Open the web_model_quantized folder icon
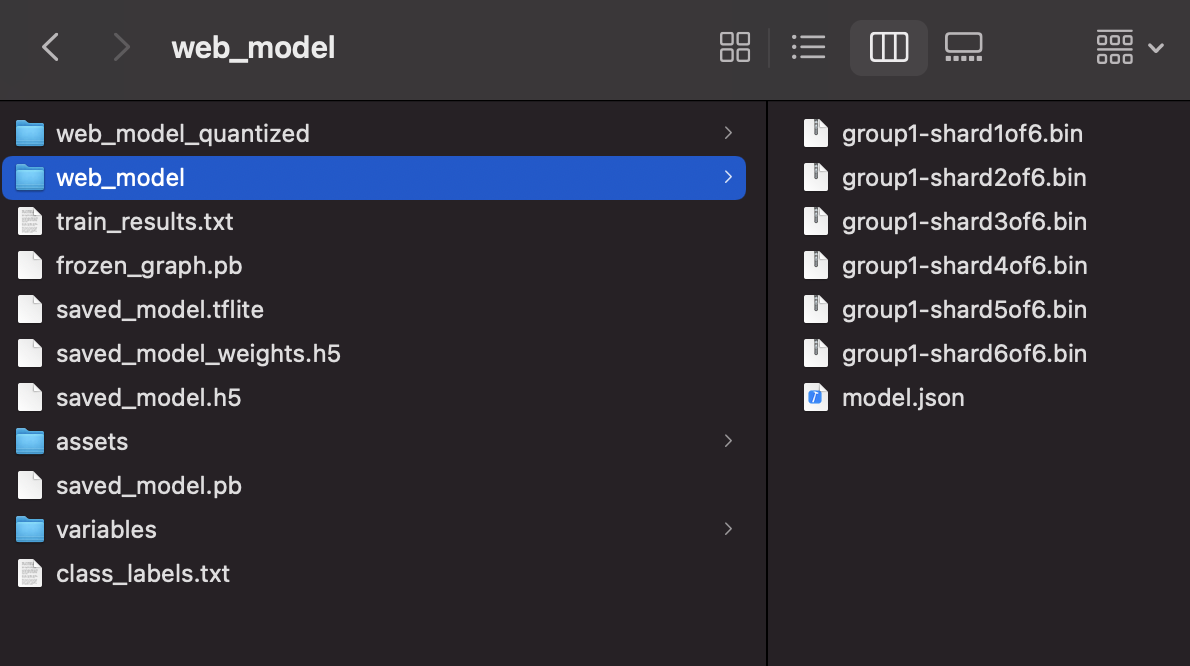 [x=30, y=133]
